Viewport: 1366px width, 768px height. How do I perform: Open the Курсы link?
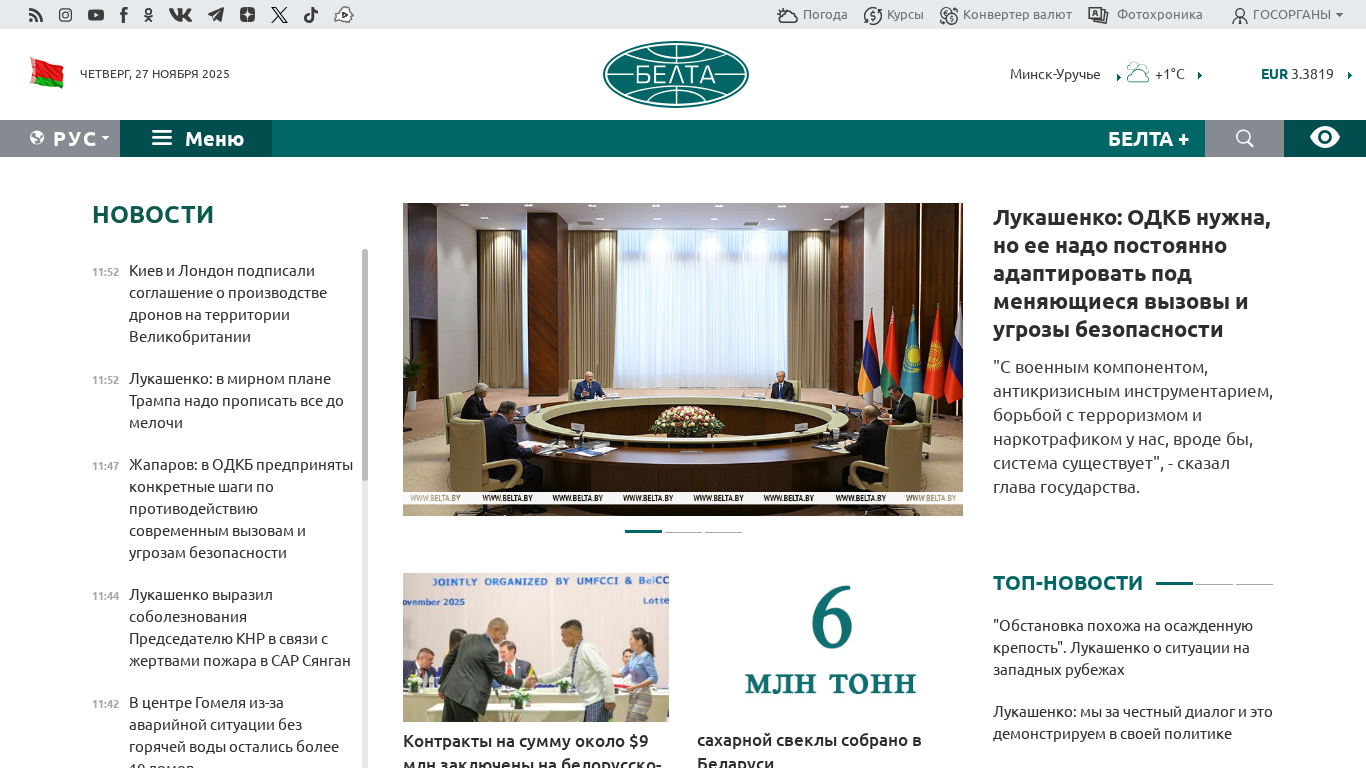(905, 15)
